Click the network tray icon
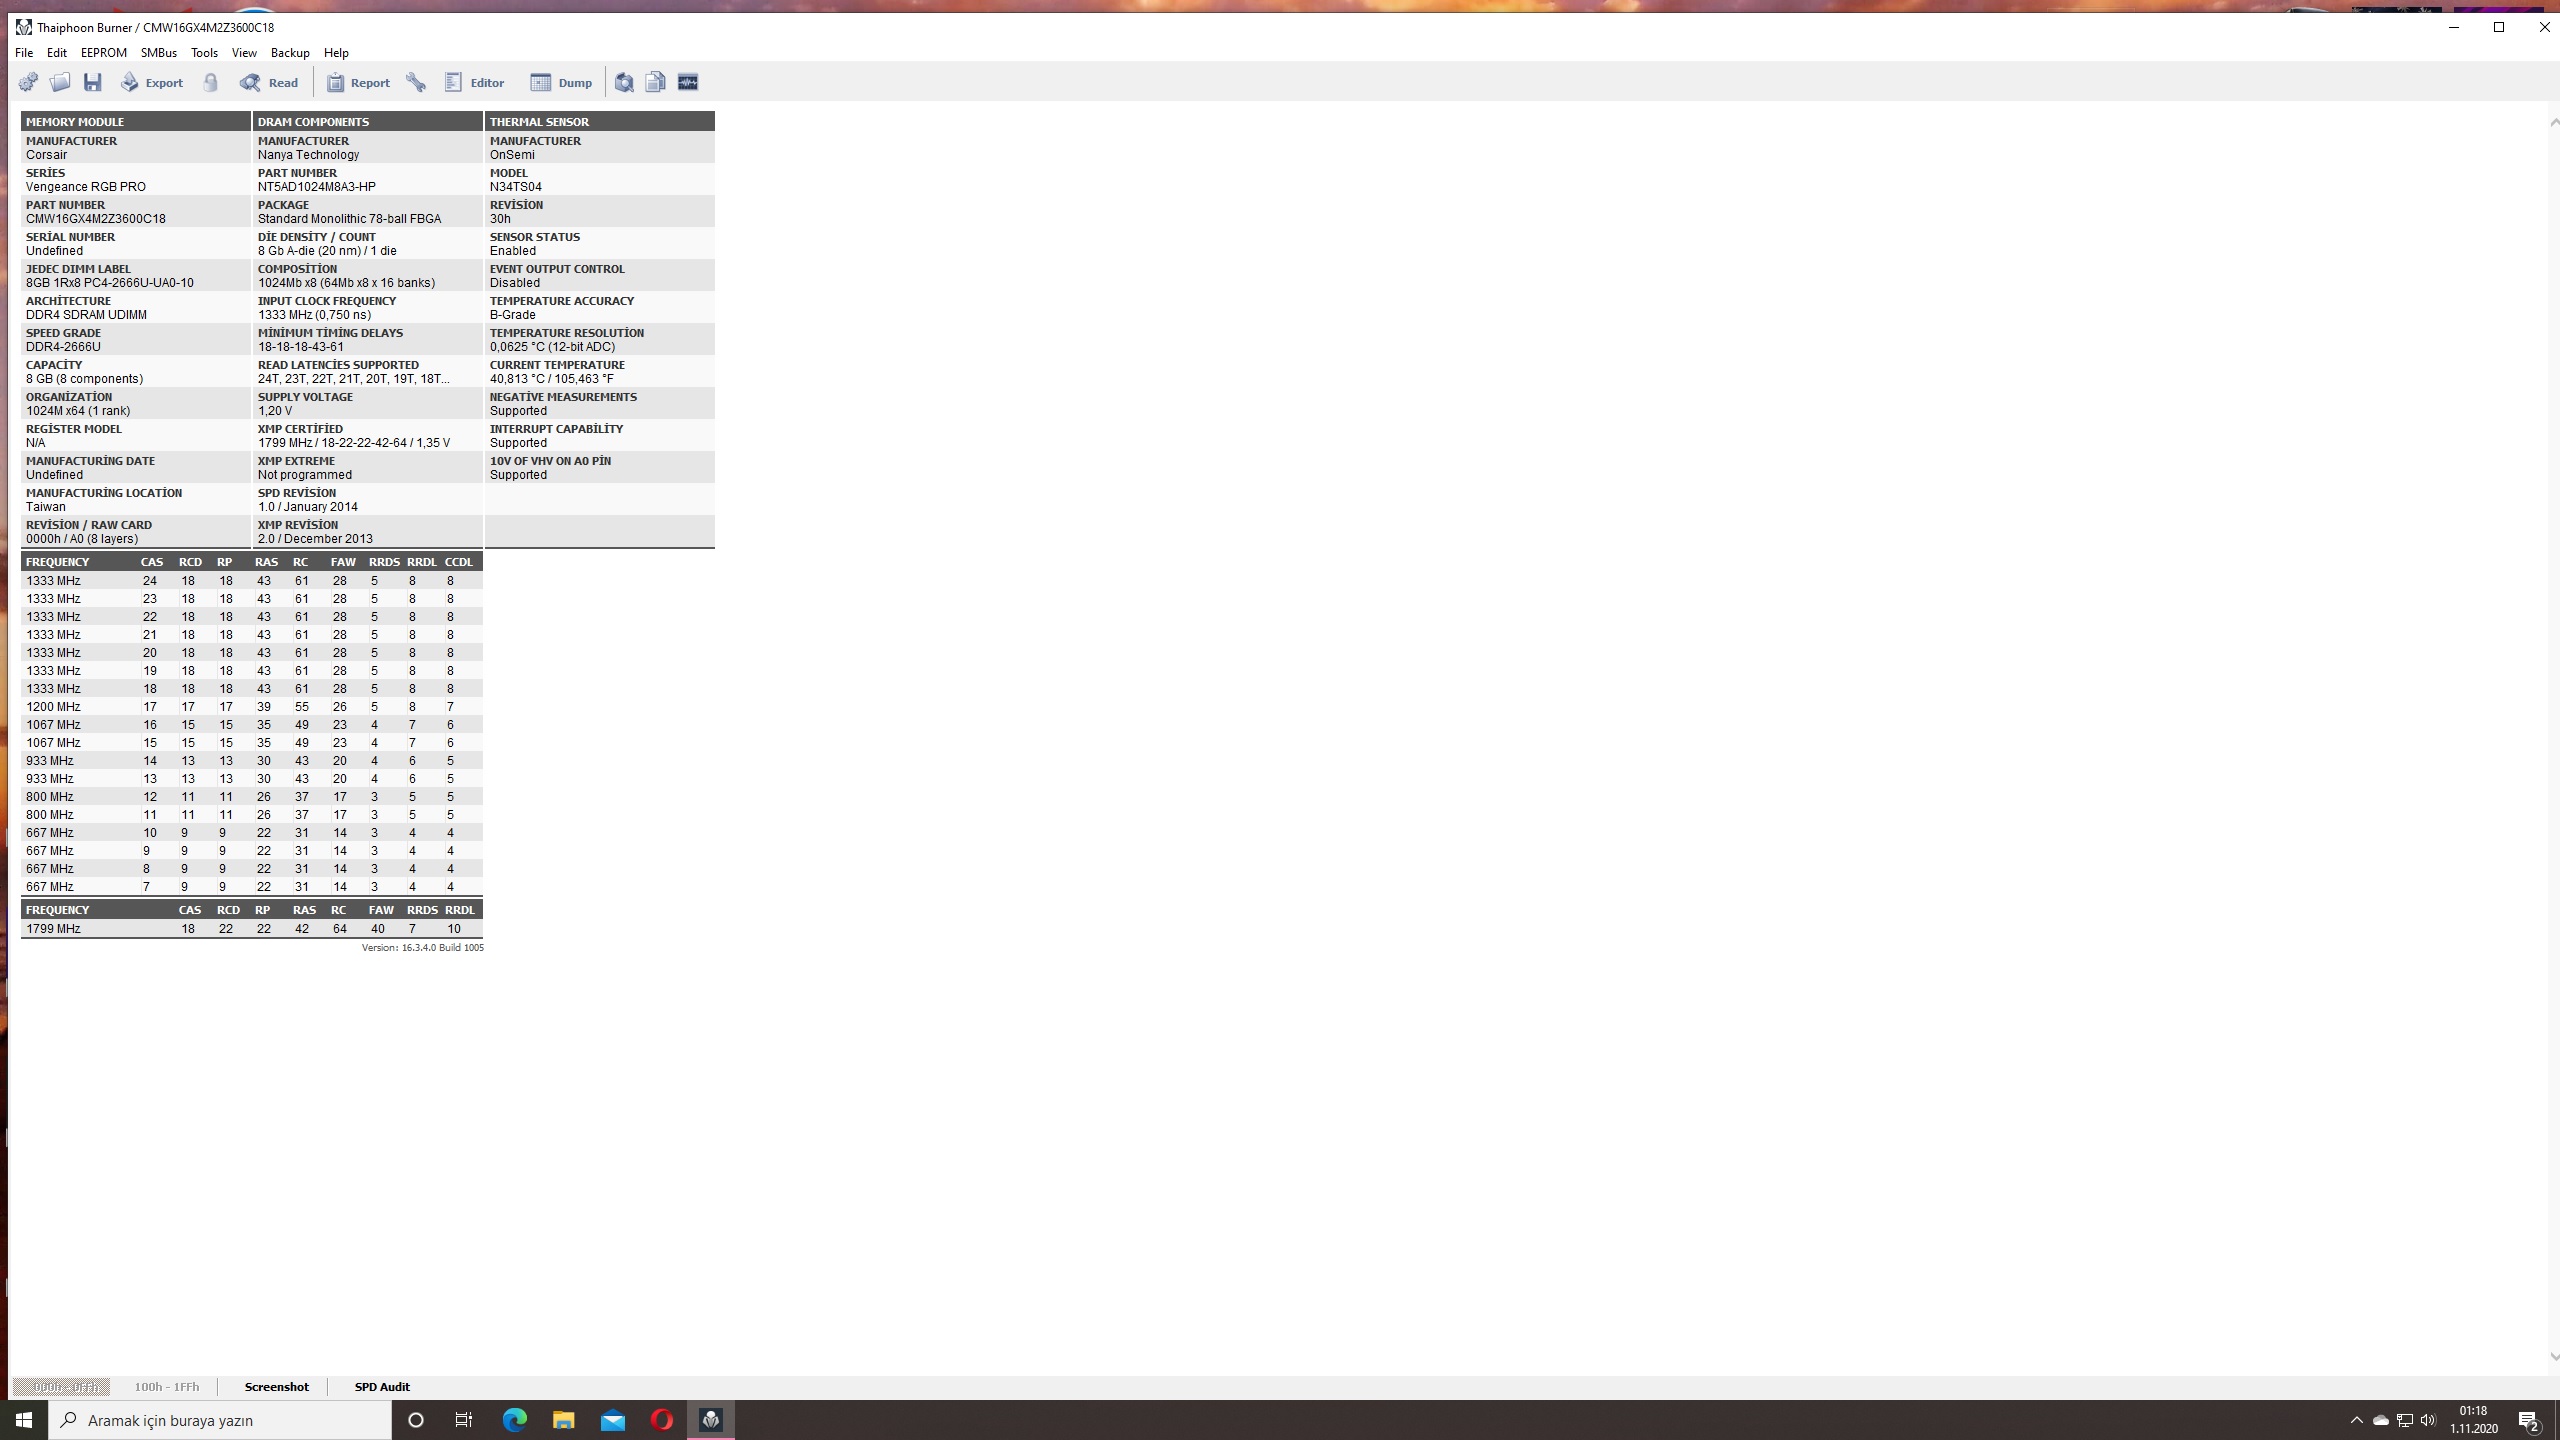 pos(2405,1420)
